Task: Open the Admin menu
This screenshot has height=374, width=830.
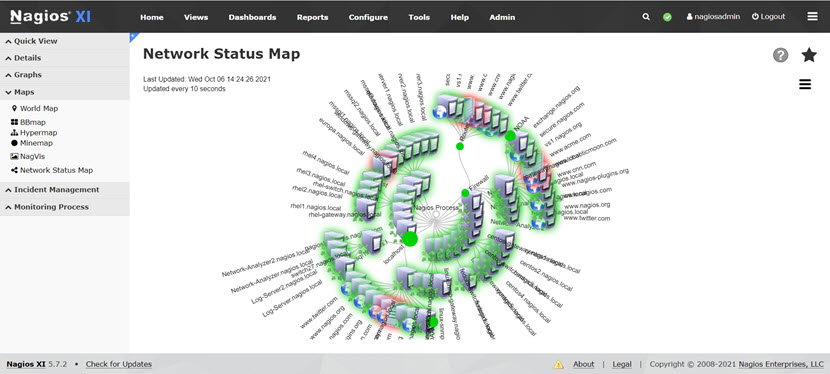Action: [x=502, y=17]
